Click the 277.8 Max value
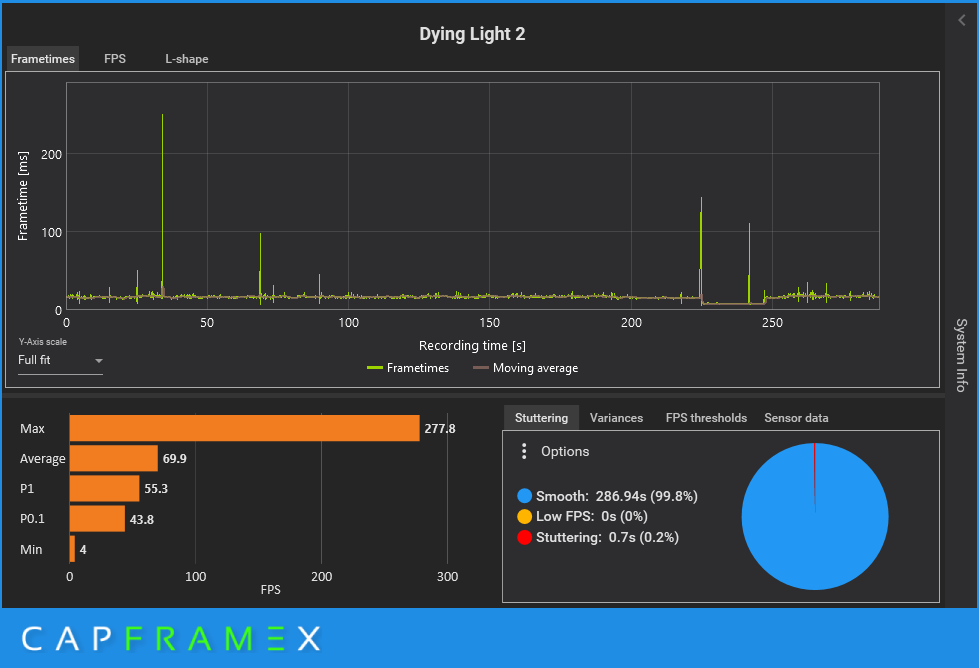This screenshot has height=668, width=979. pos(440,428)
